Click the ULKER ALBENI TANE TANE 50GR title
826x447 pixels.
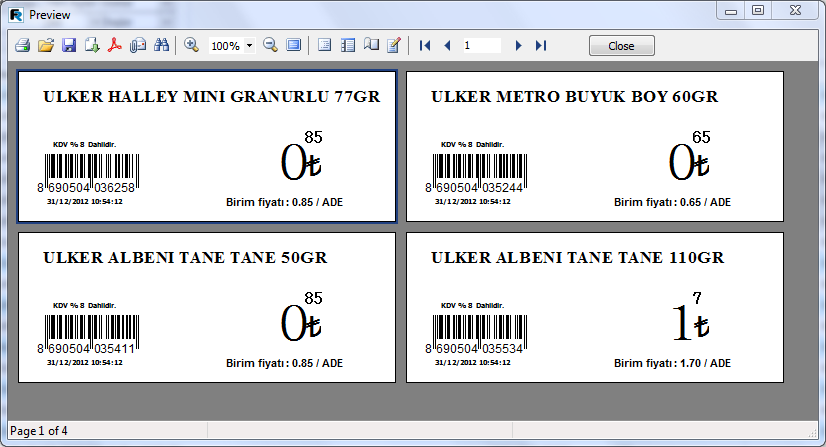pos(185,257)
